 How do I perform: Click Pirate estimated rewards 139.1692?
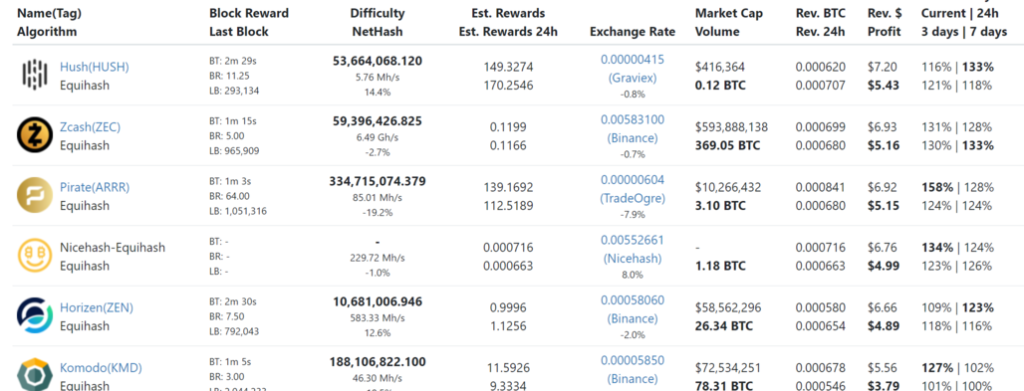coord(508,187)
